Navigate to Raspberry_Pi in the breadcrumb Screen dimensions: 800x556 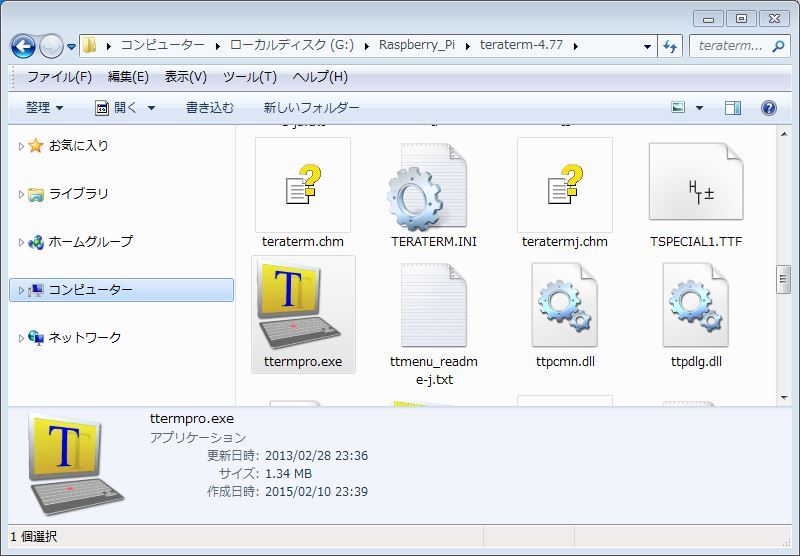(x=416, y=45)
